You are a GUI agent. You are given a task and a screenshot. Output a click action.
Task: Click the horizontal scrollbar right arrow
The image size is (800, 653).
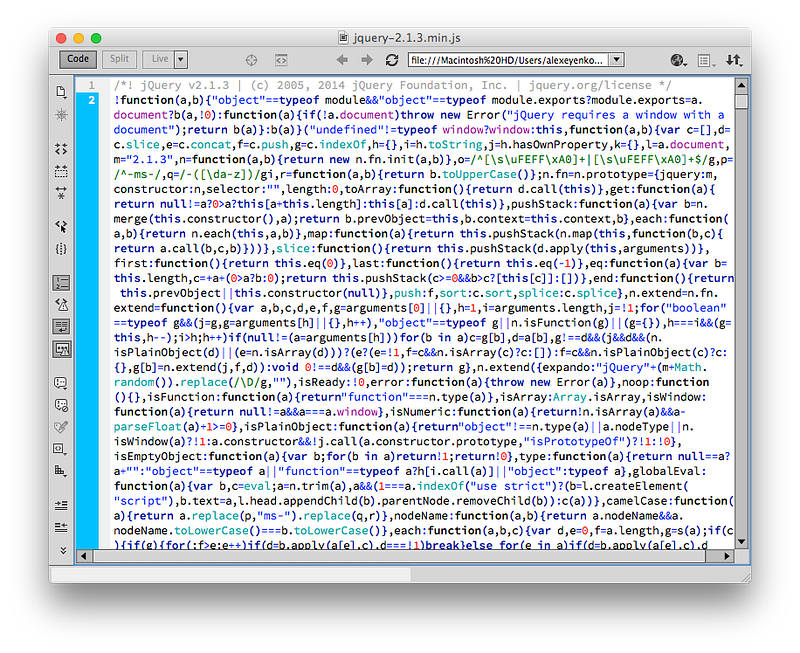(727, 556)
